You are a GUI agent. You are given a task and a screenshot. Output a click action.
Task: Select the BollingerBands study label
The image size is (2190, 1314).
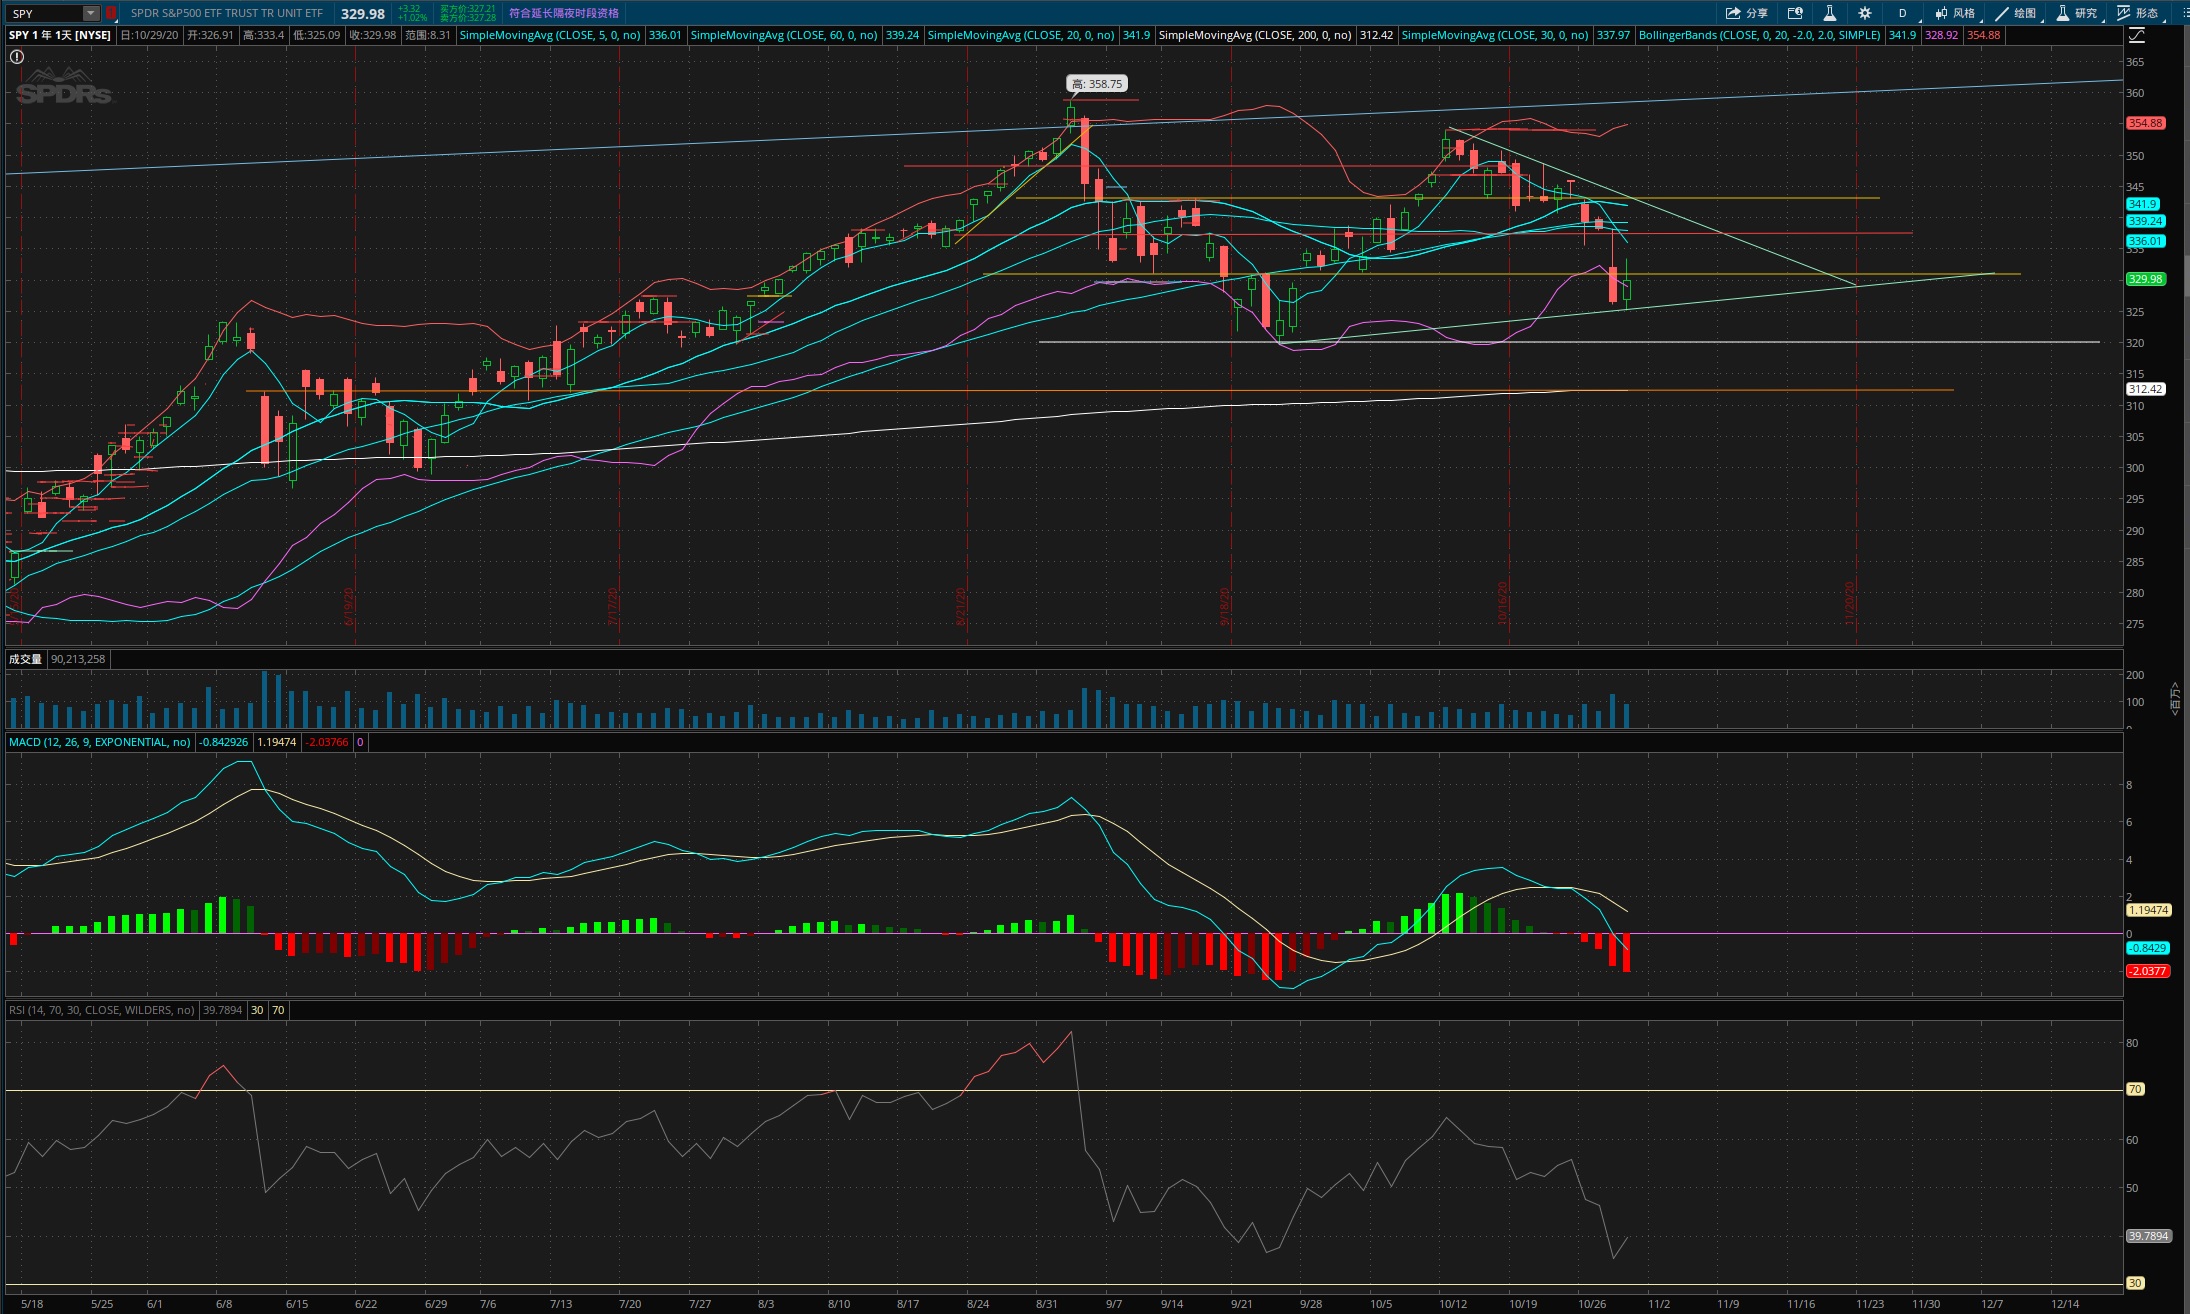pos(1760,35)
